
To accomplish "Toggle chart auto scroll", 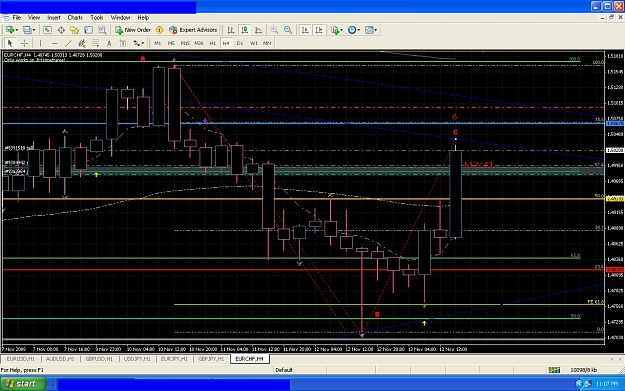I will tap(305, 30).
